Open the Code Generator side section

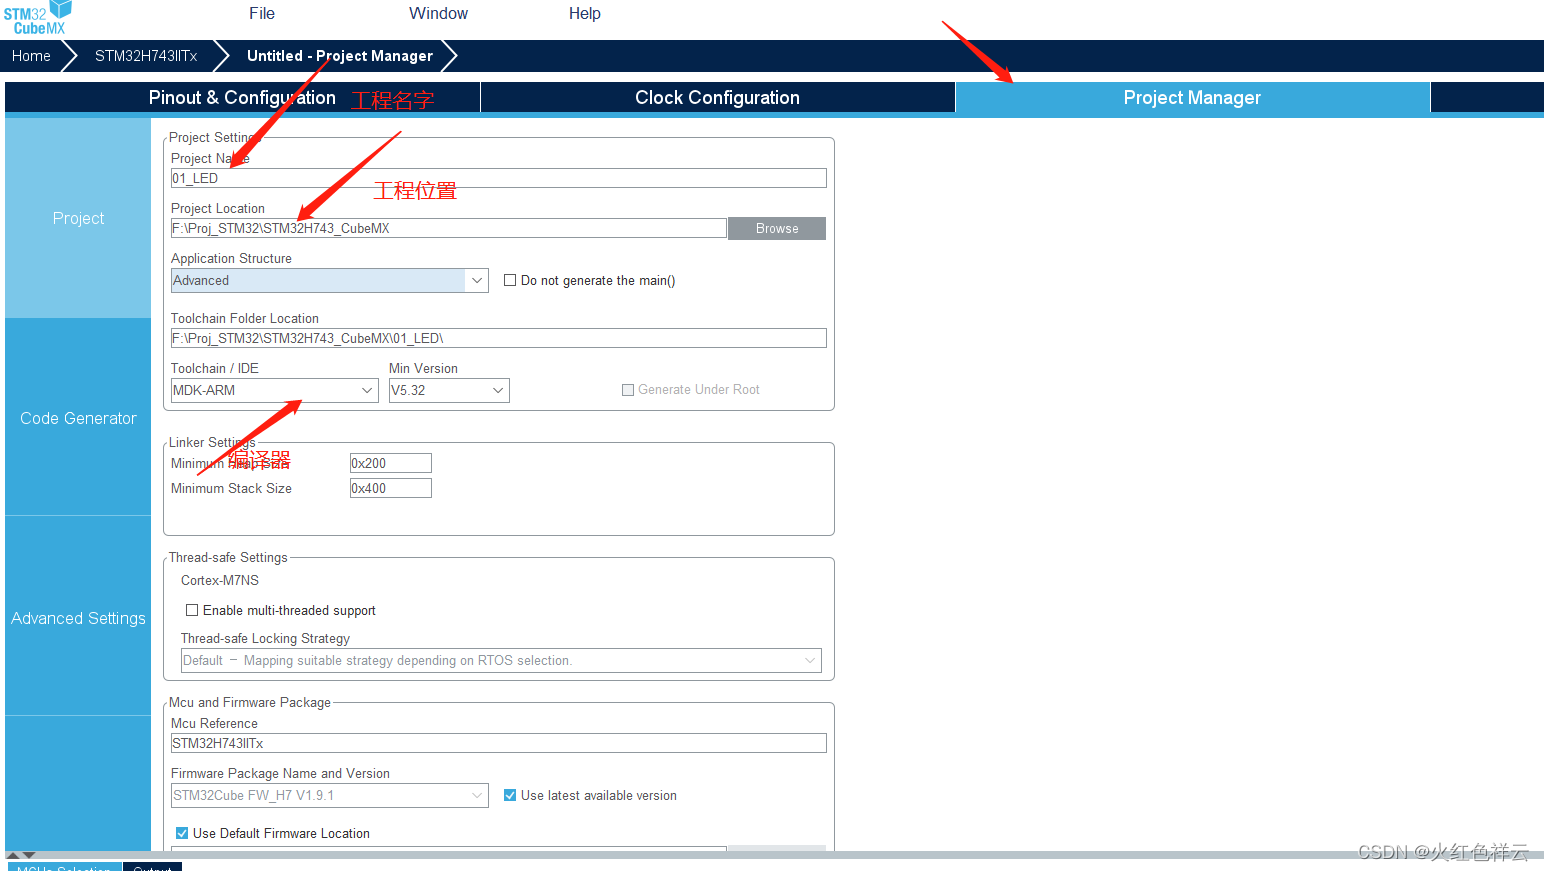point(78,418)
